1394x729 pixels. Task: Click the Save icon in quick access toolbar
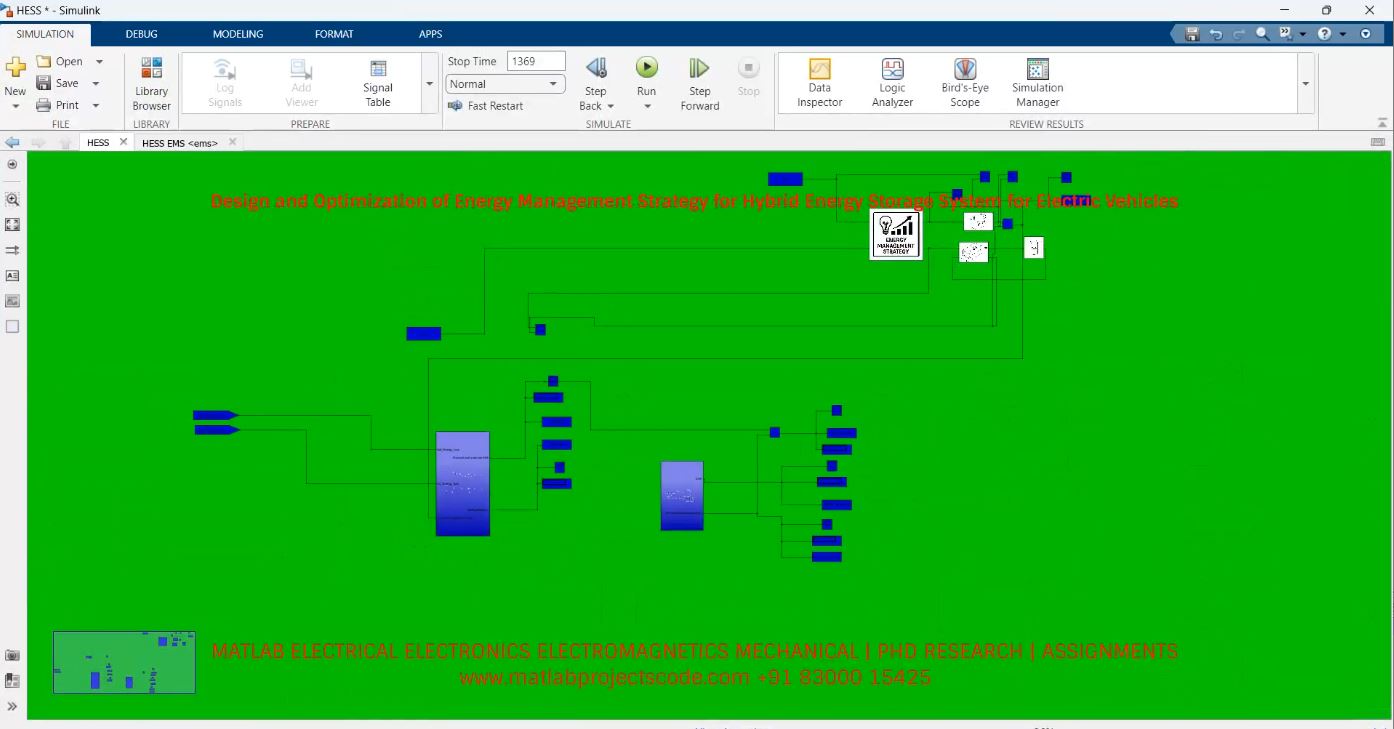(x=1191, y=33)
